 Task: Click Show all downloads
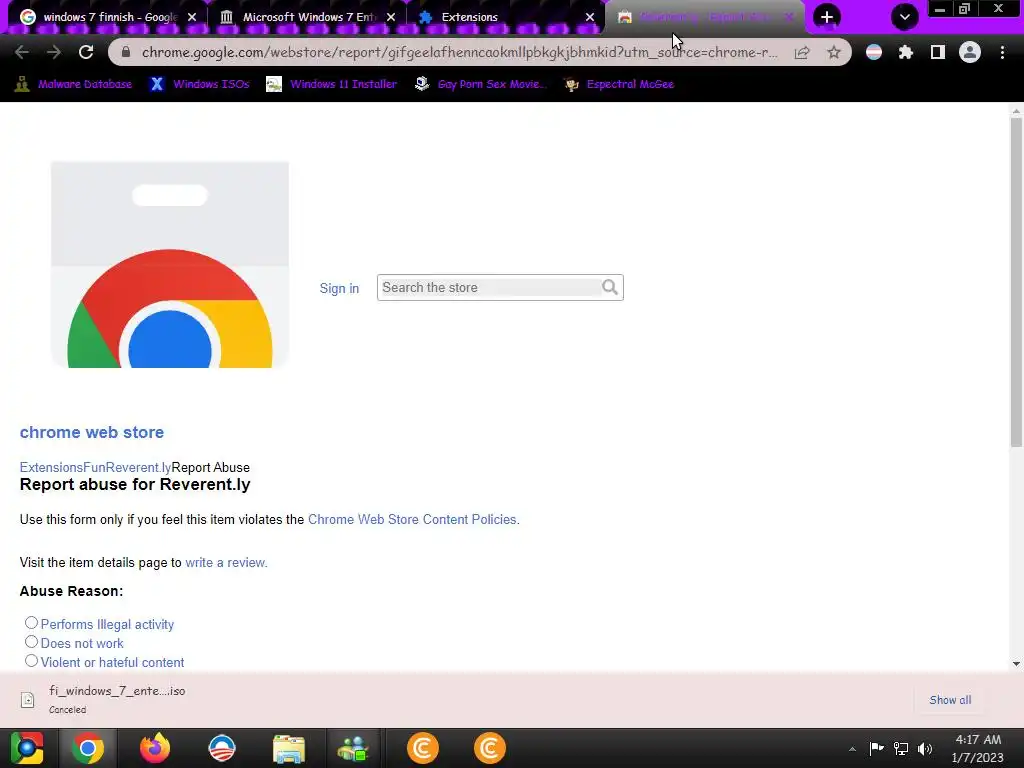coord(950,700)
